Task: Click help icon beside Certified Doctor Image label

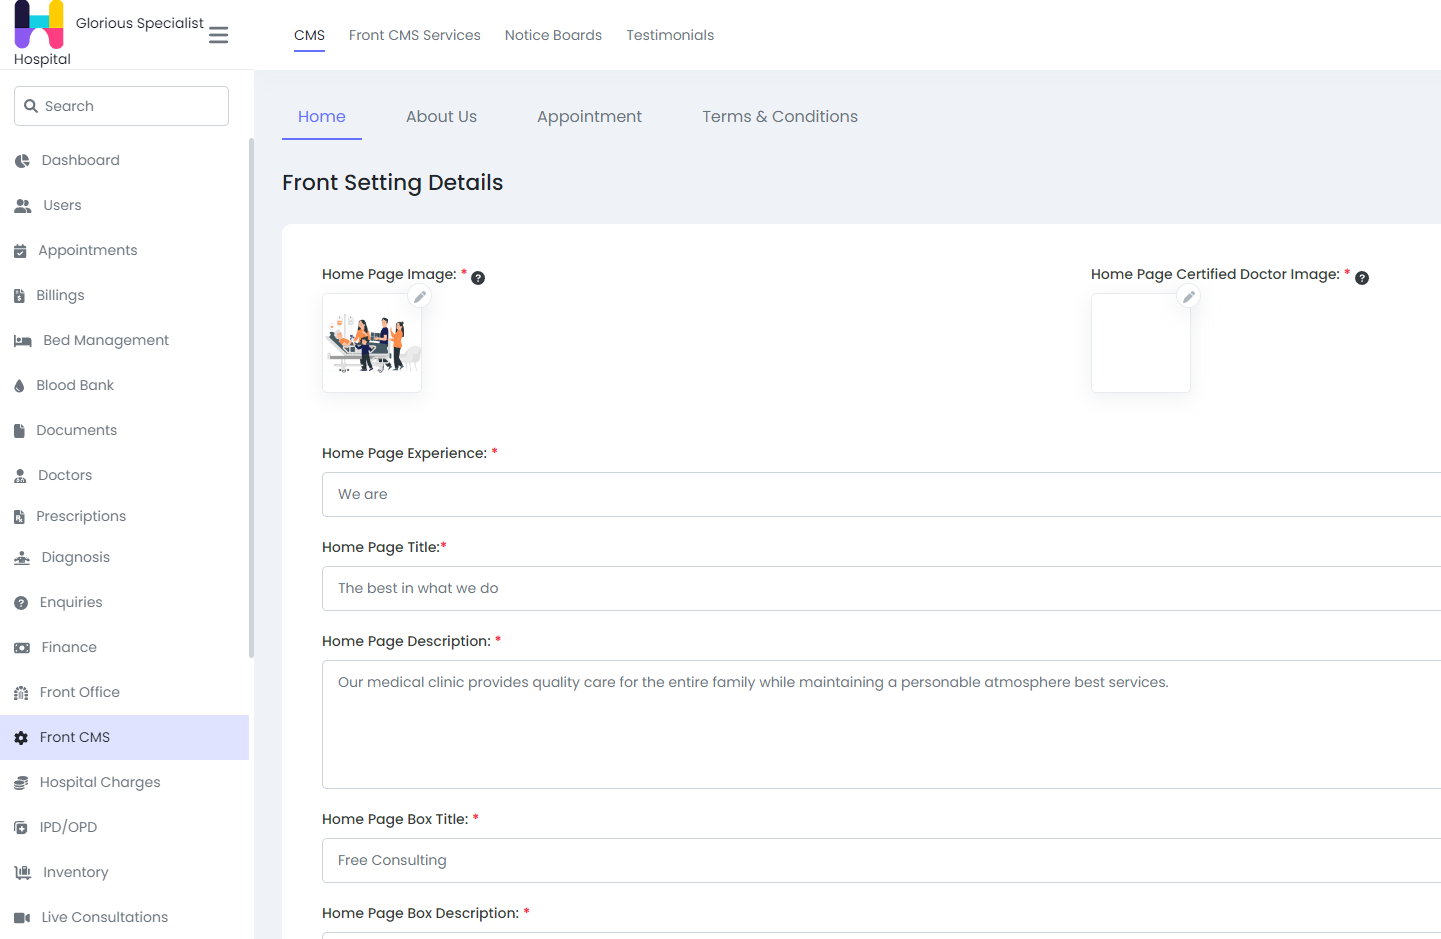Action: [x=1361, y=278]
